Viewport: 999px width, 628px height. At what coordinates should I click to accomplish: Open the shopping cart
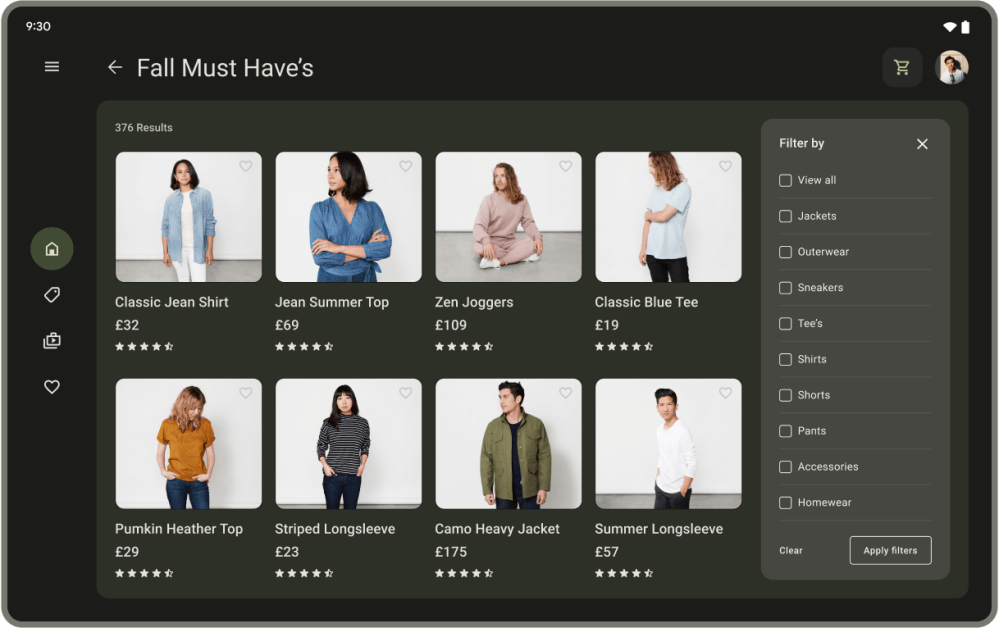pyautogui.click(x=902, y=67)
